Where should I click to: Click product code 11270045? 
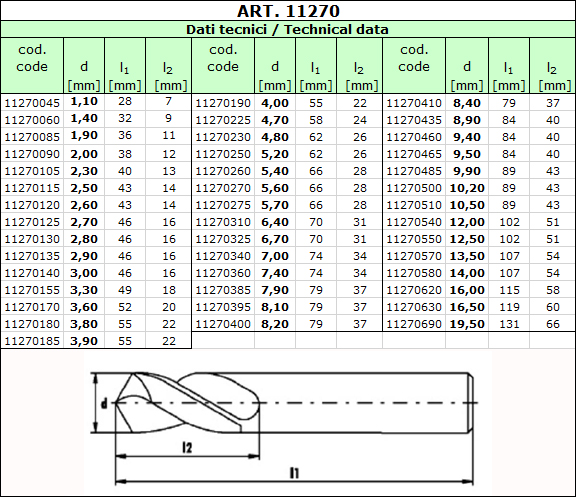[x=32, y=103]
